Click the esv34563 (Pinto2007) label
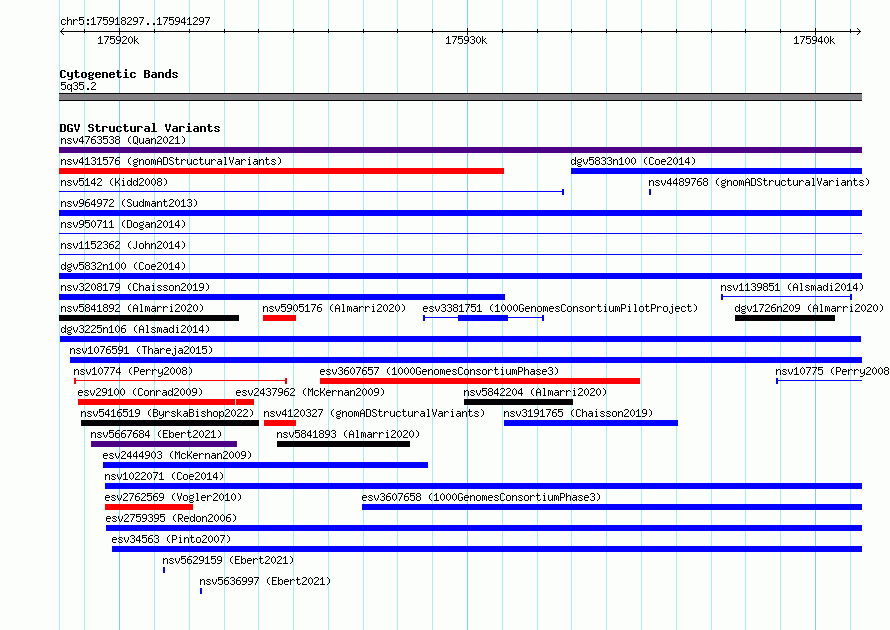 [x=171, y=539]
